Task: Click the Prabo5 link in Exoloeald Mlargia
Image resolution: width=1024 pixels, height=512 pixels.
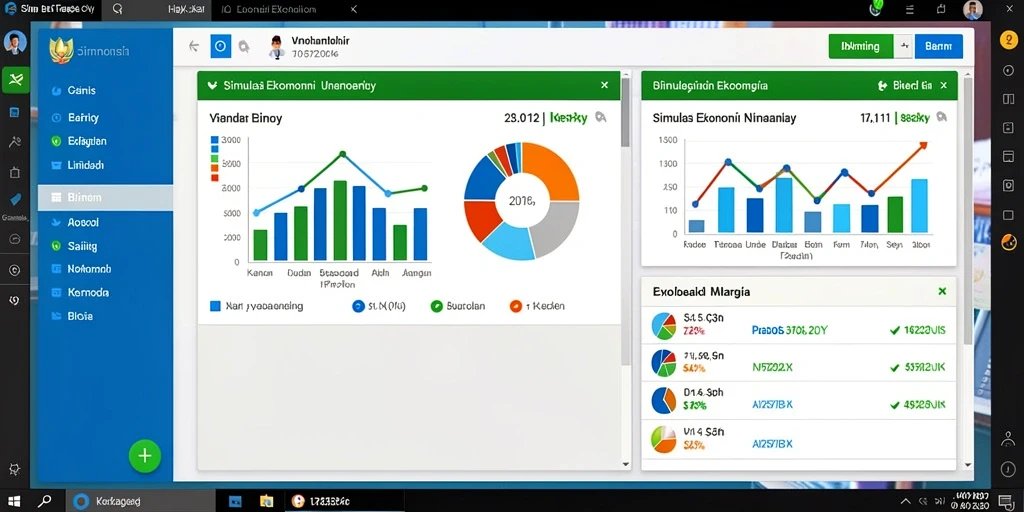Action: click(x=790, y=330)
